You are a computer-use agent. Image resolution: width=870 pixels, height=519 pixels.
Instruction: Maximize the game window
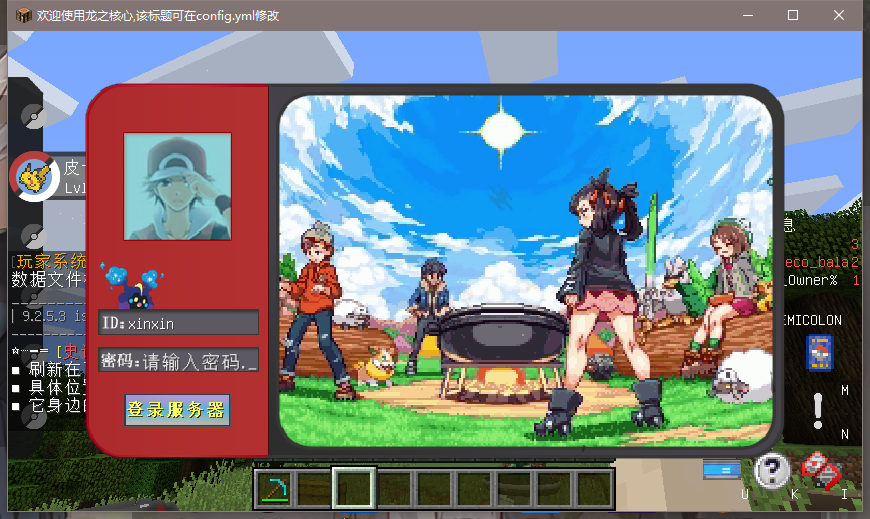pos(793,15)
